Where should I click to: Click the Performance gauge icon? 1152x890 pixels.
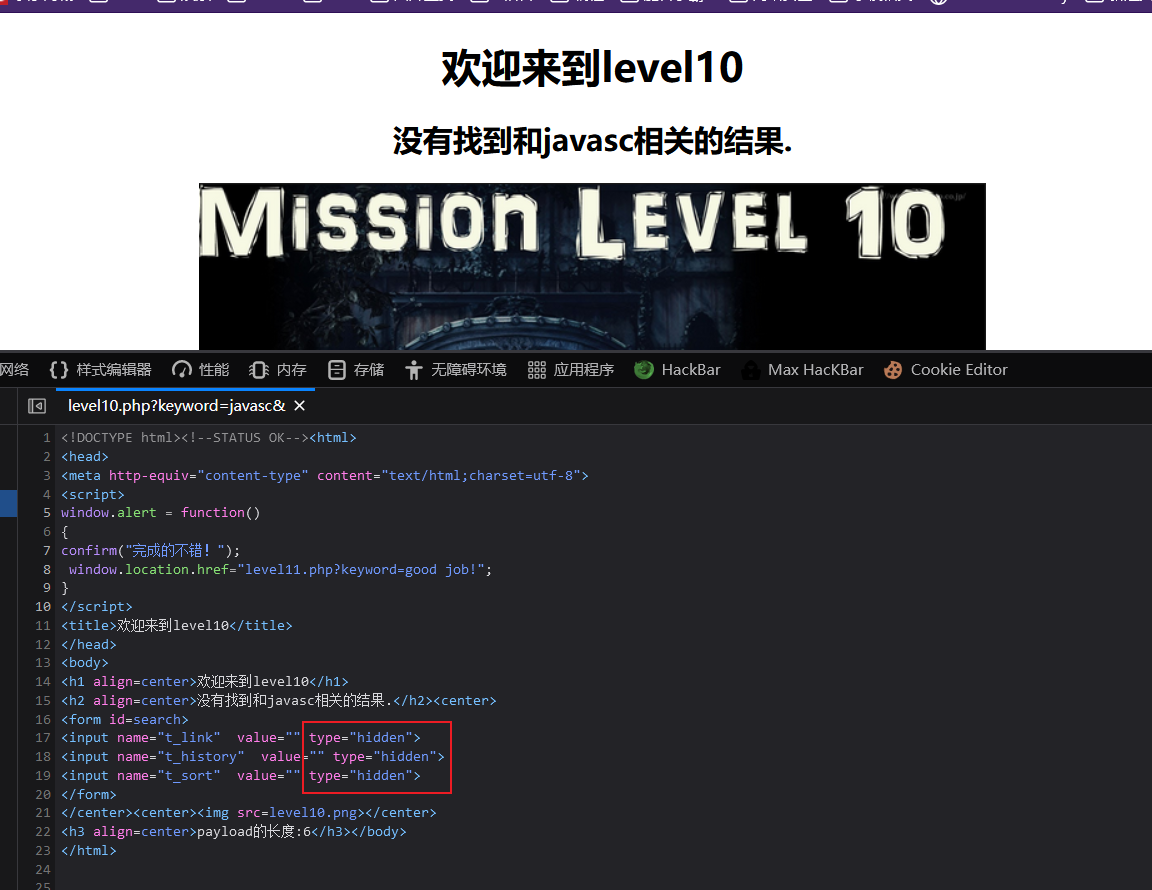tap(181, 370)
